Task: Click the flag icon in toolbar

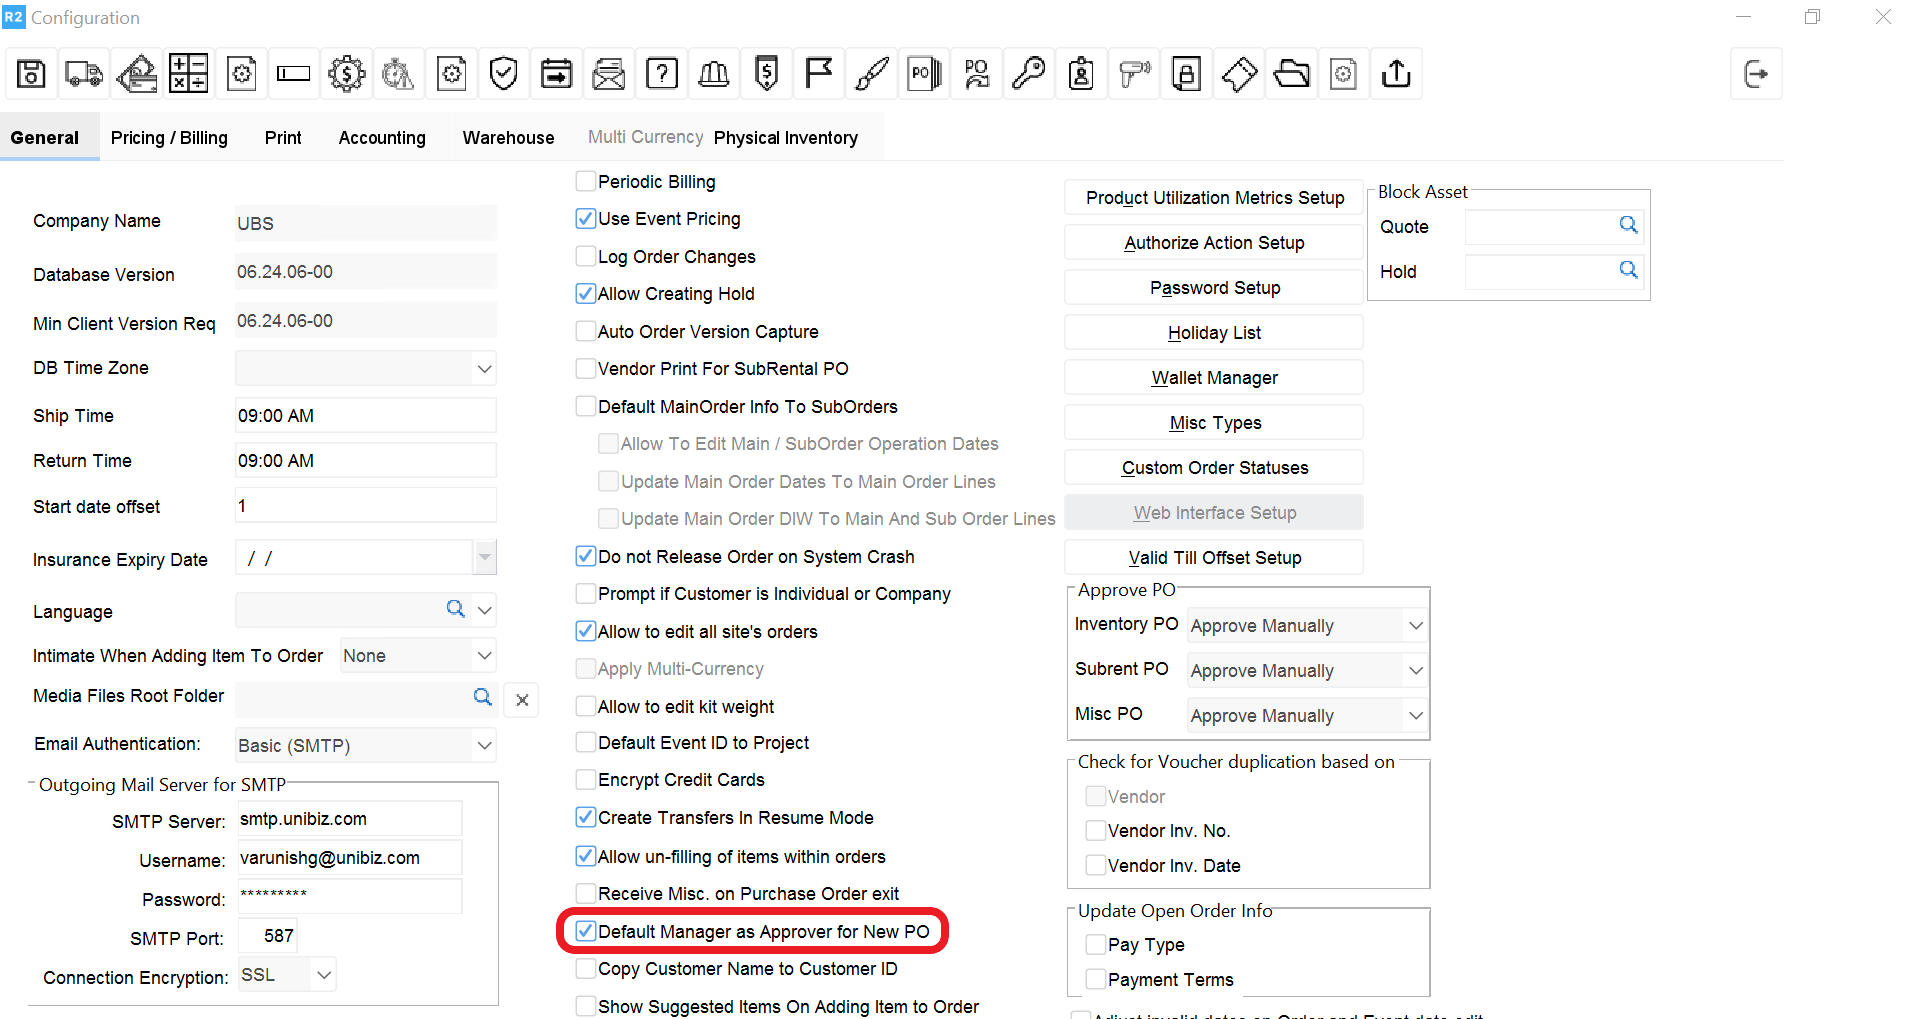Action: click(x=819, y=74)
